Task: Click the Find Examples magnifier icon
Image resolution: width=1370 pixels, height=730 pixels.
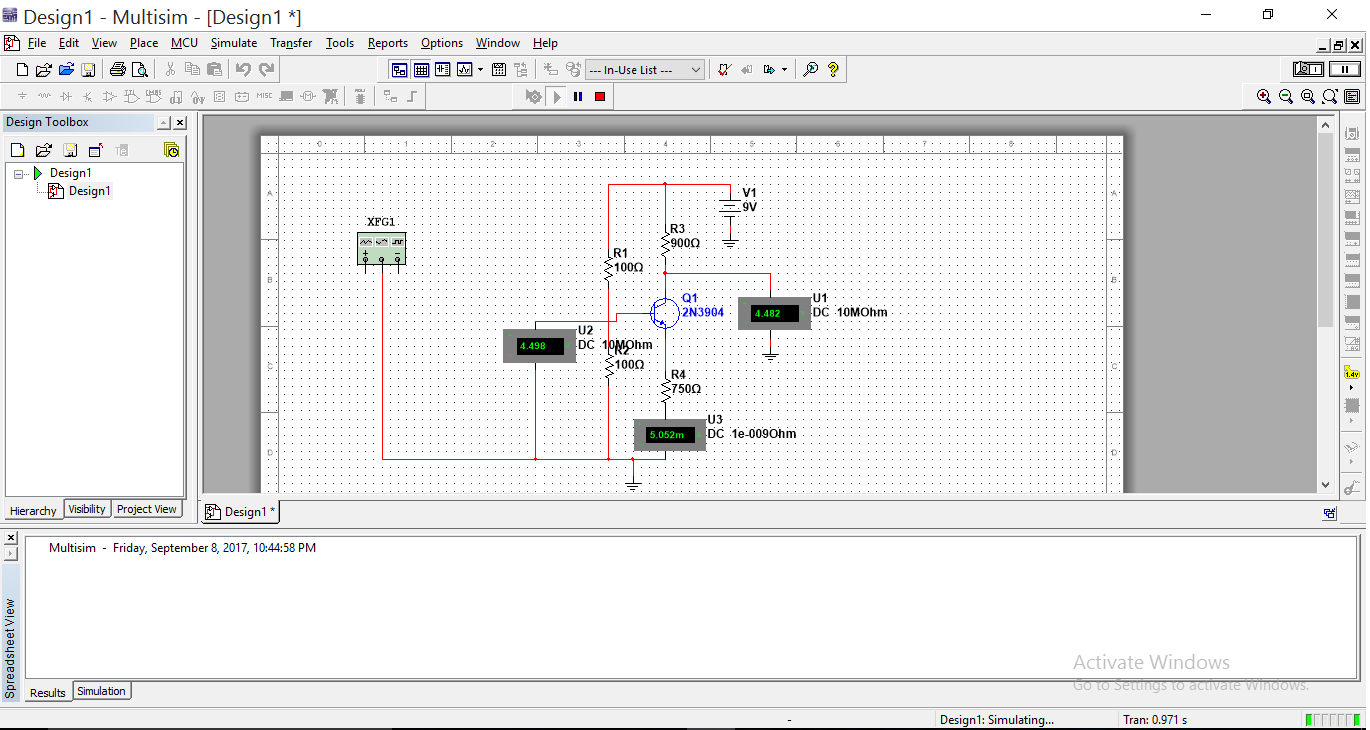Action: [x=811, y=70]
